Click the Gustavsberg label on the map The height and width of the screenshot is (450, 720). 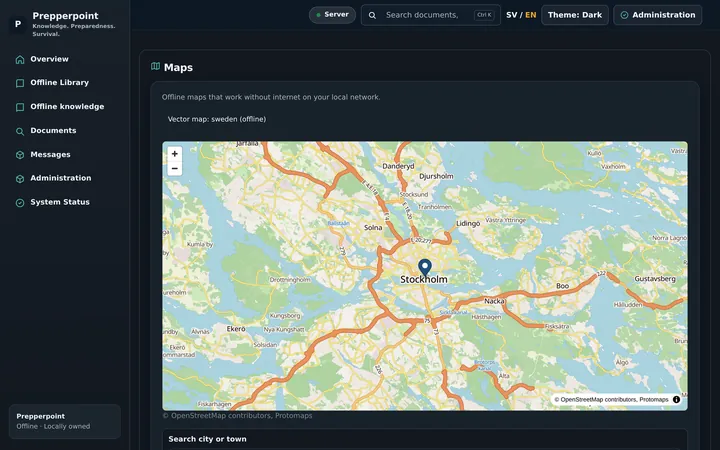(655, 278)
